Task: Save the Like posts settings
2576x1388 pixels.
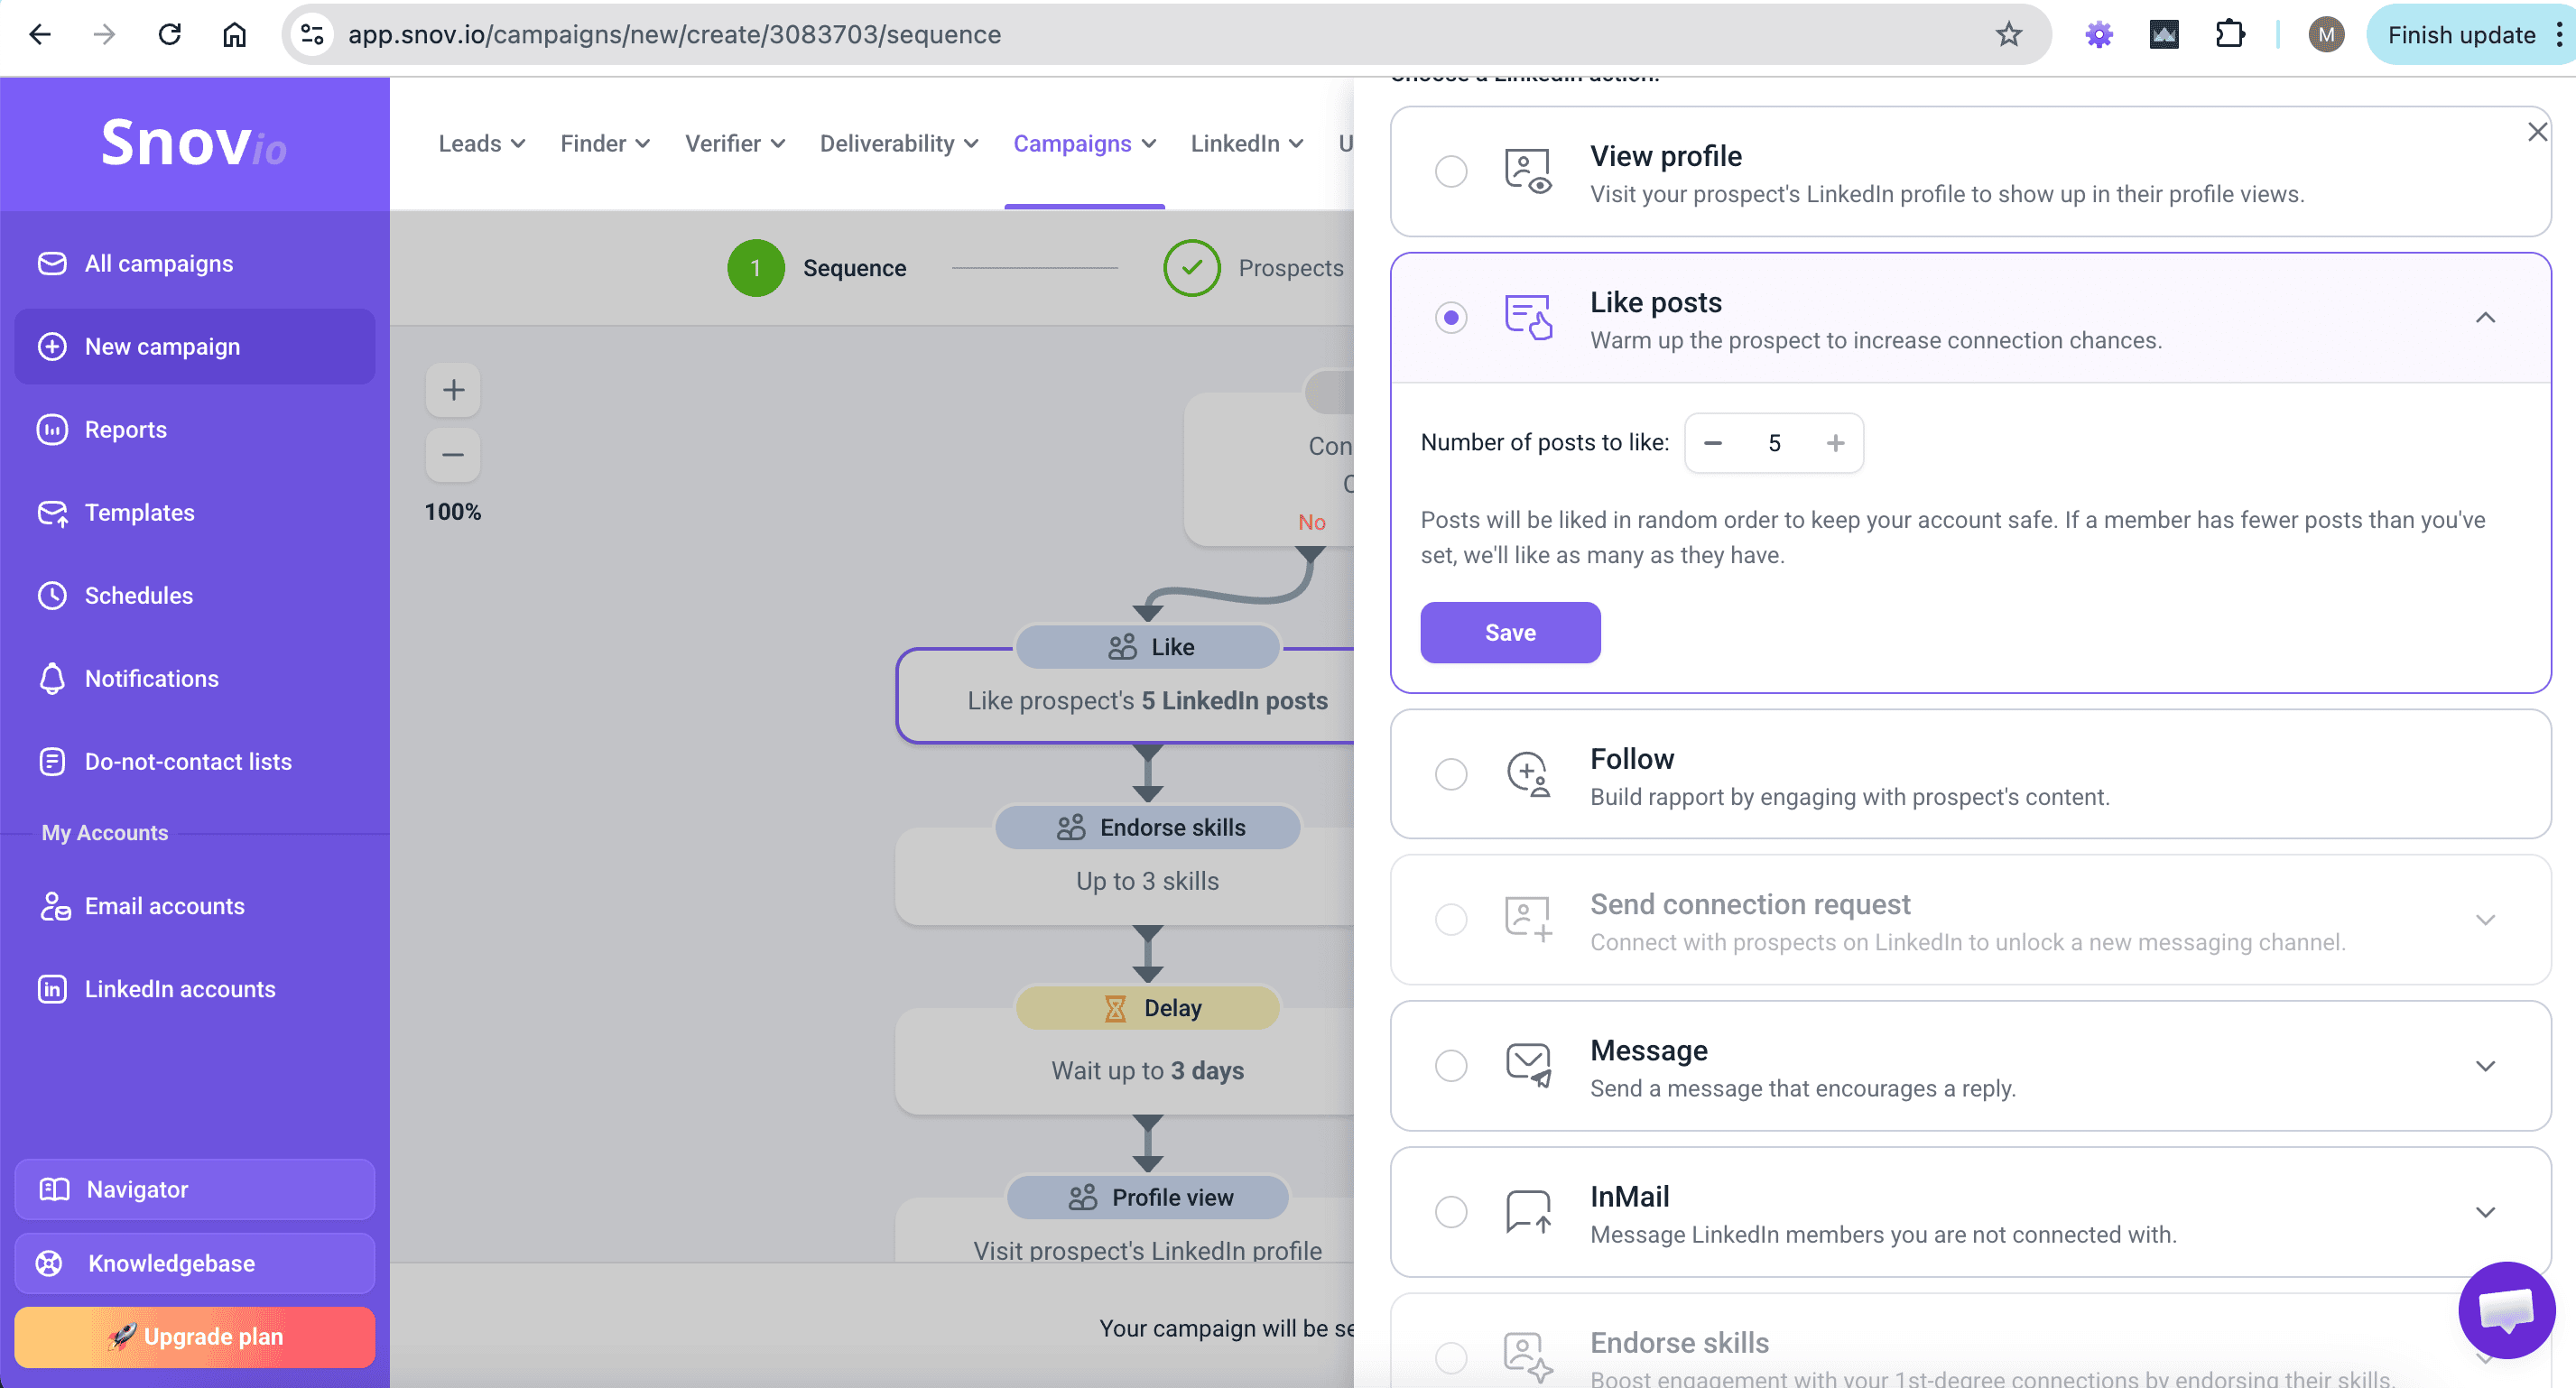Action: coord(1510,632)
